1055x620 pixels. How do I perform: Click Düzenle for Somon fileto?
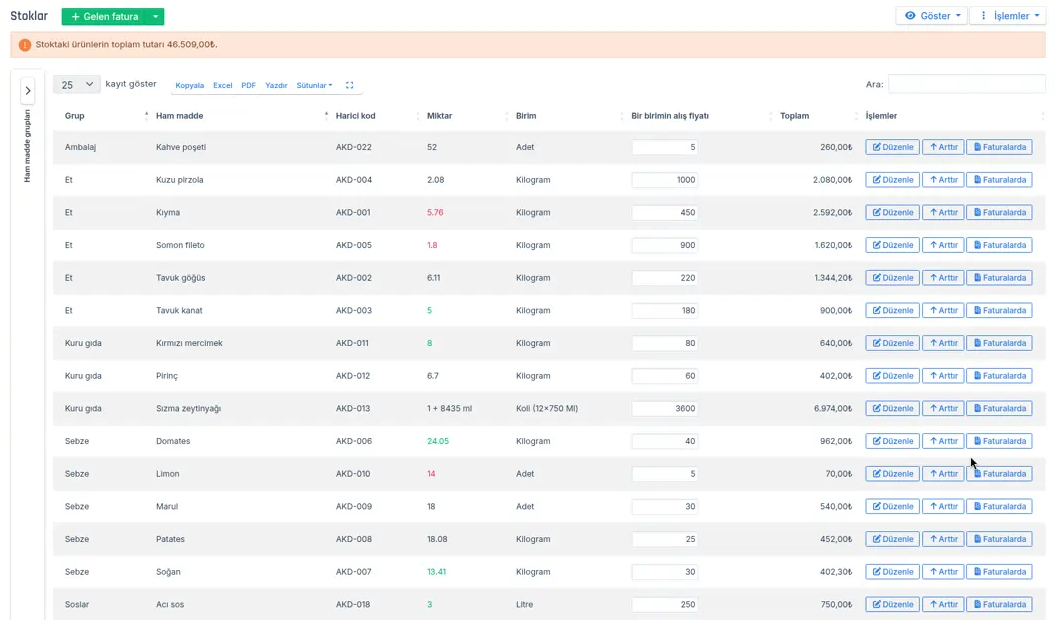pyautogui.click(x=892, y=245)
